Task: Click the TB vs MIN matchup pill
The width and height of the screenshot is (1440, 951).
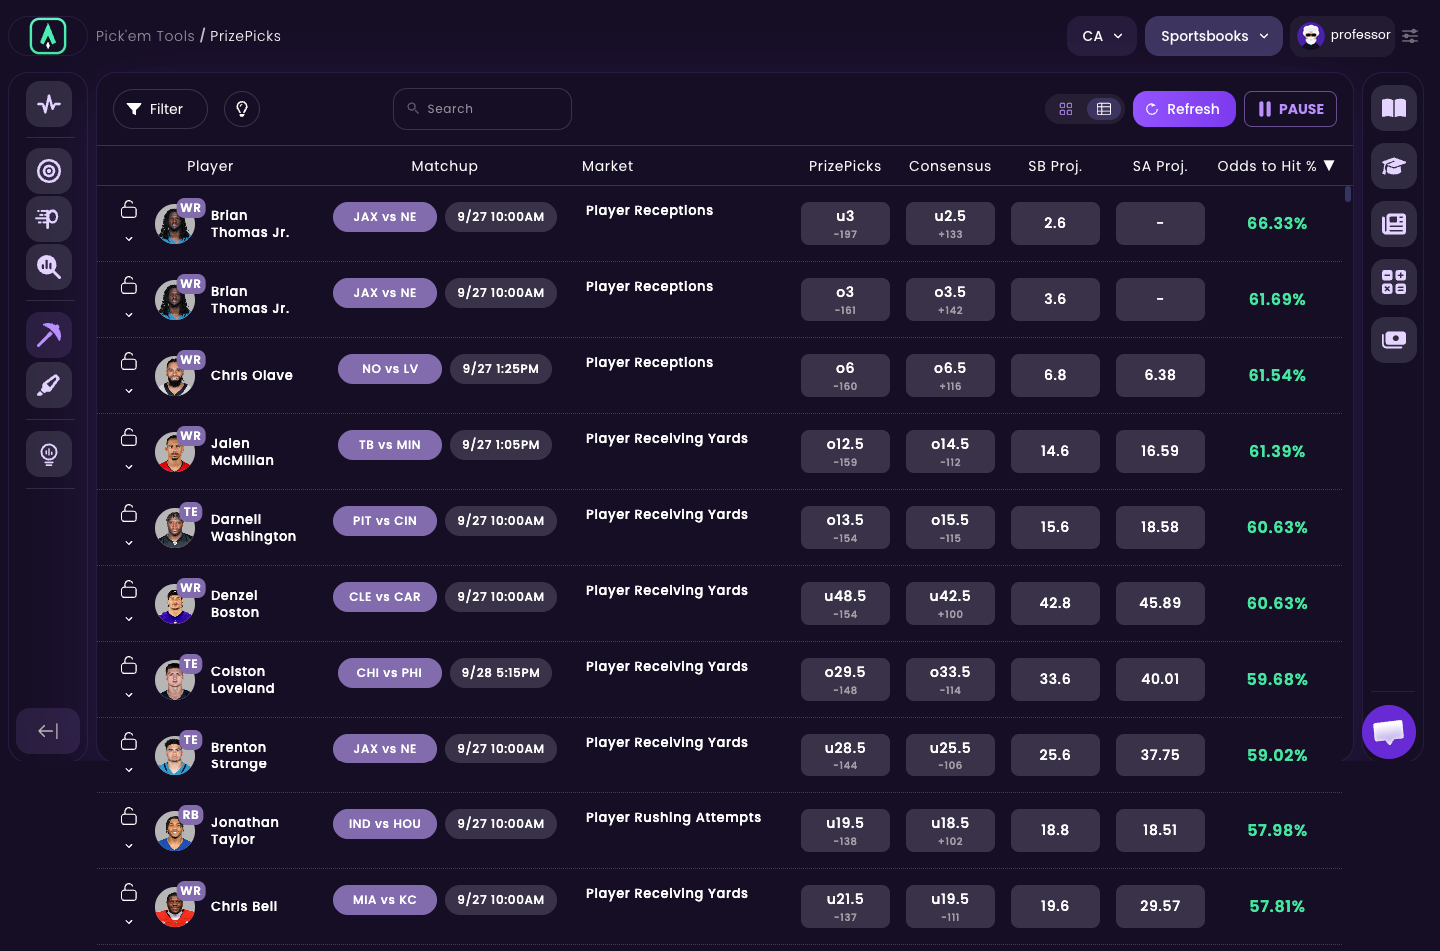Action: point(390,445)
